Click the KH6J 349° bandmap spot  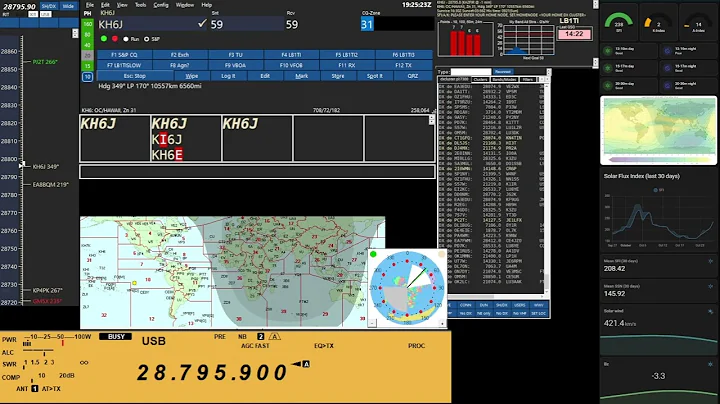45,167
